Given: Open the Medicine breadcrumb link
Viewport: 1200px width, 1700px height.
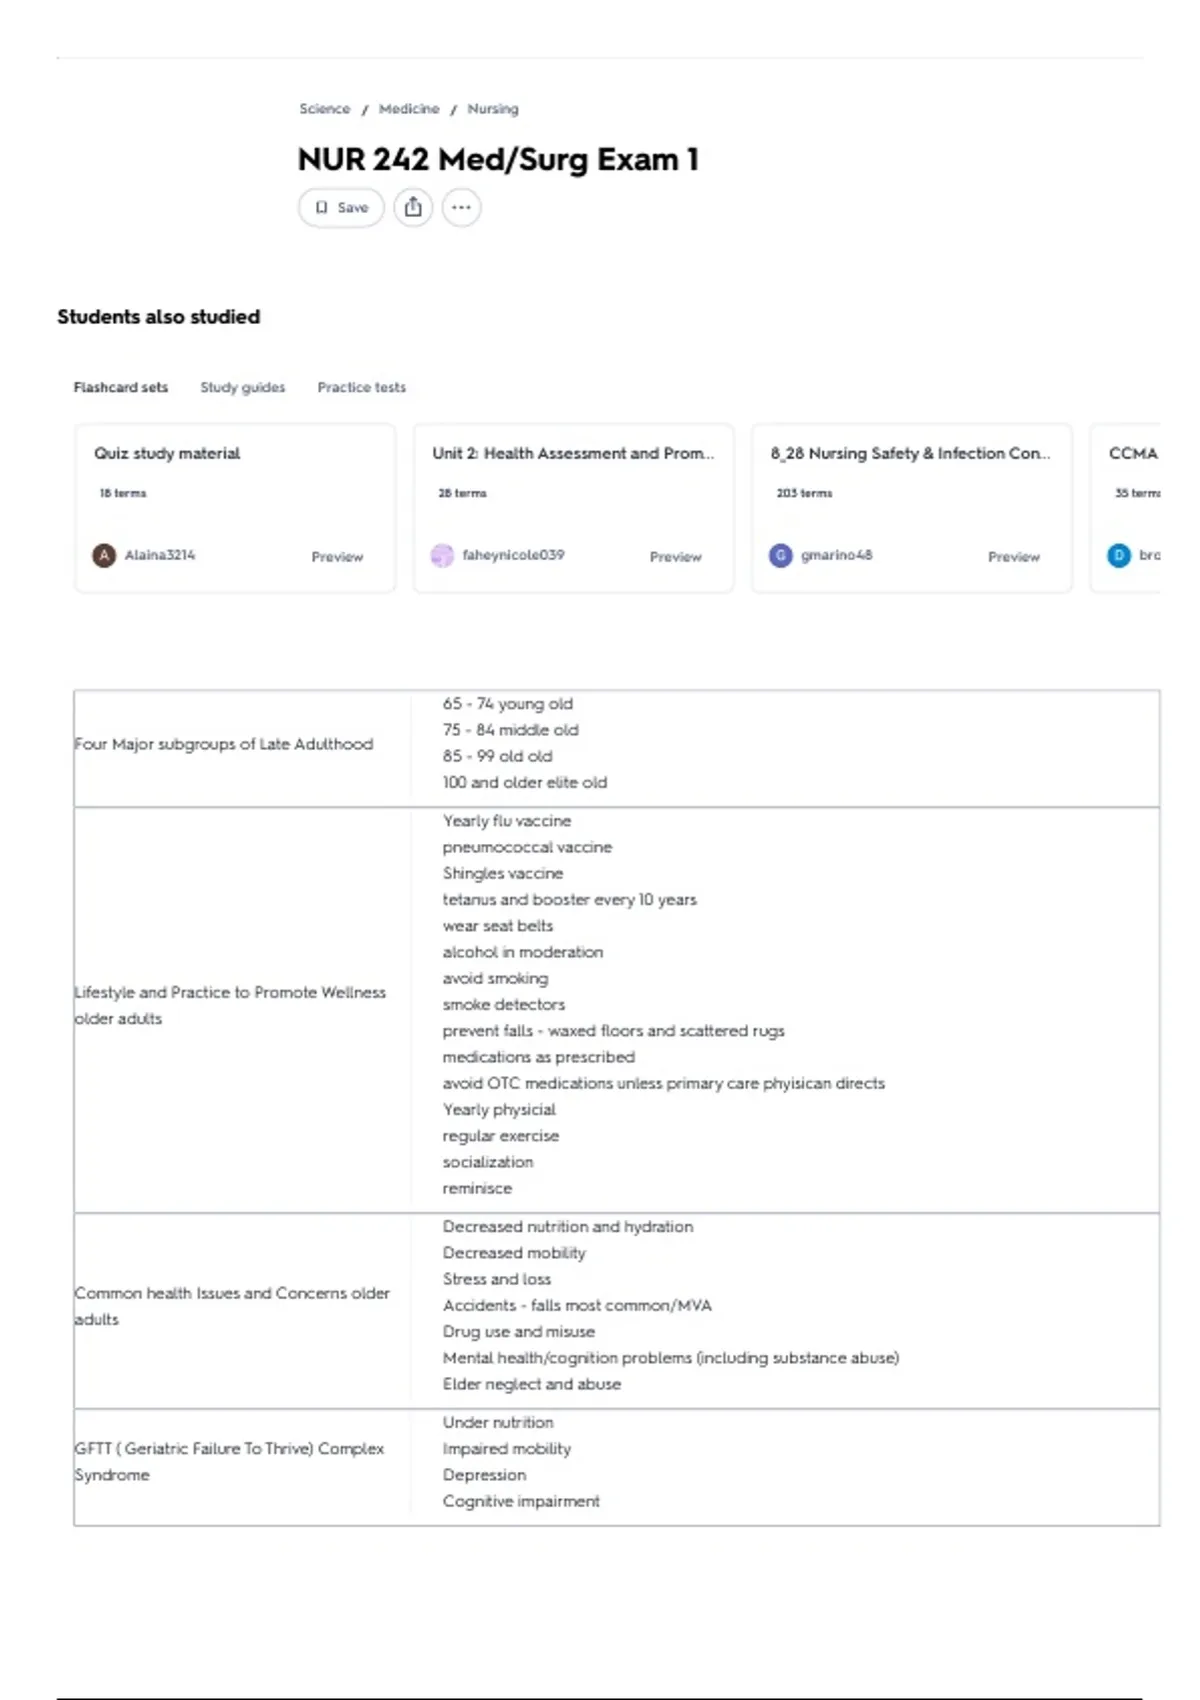Looking at the screenshot, I should click(x=409, y=109).
